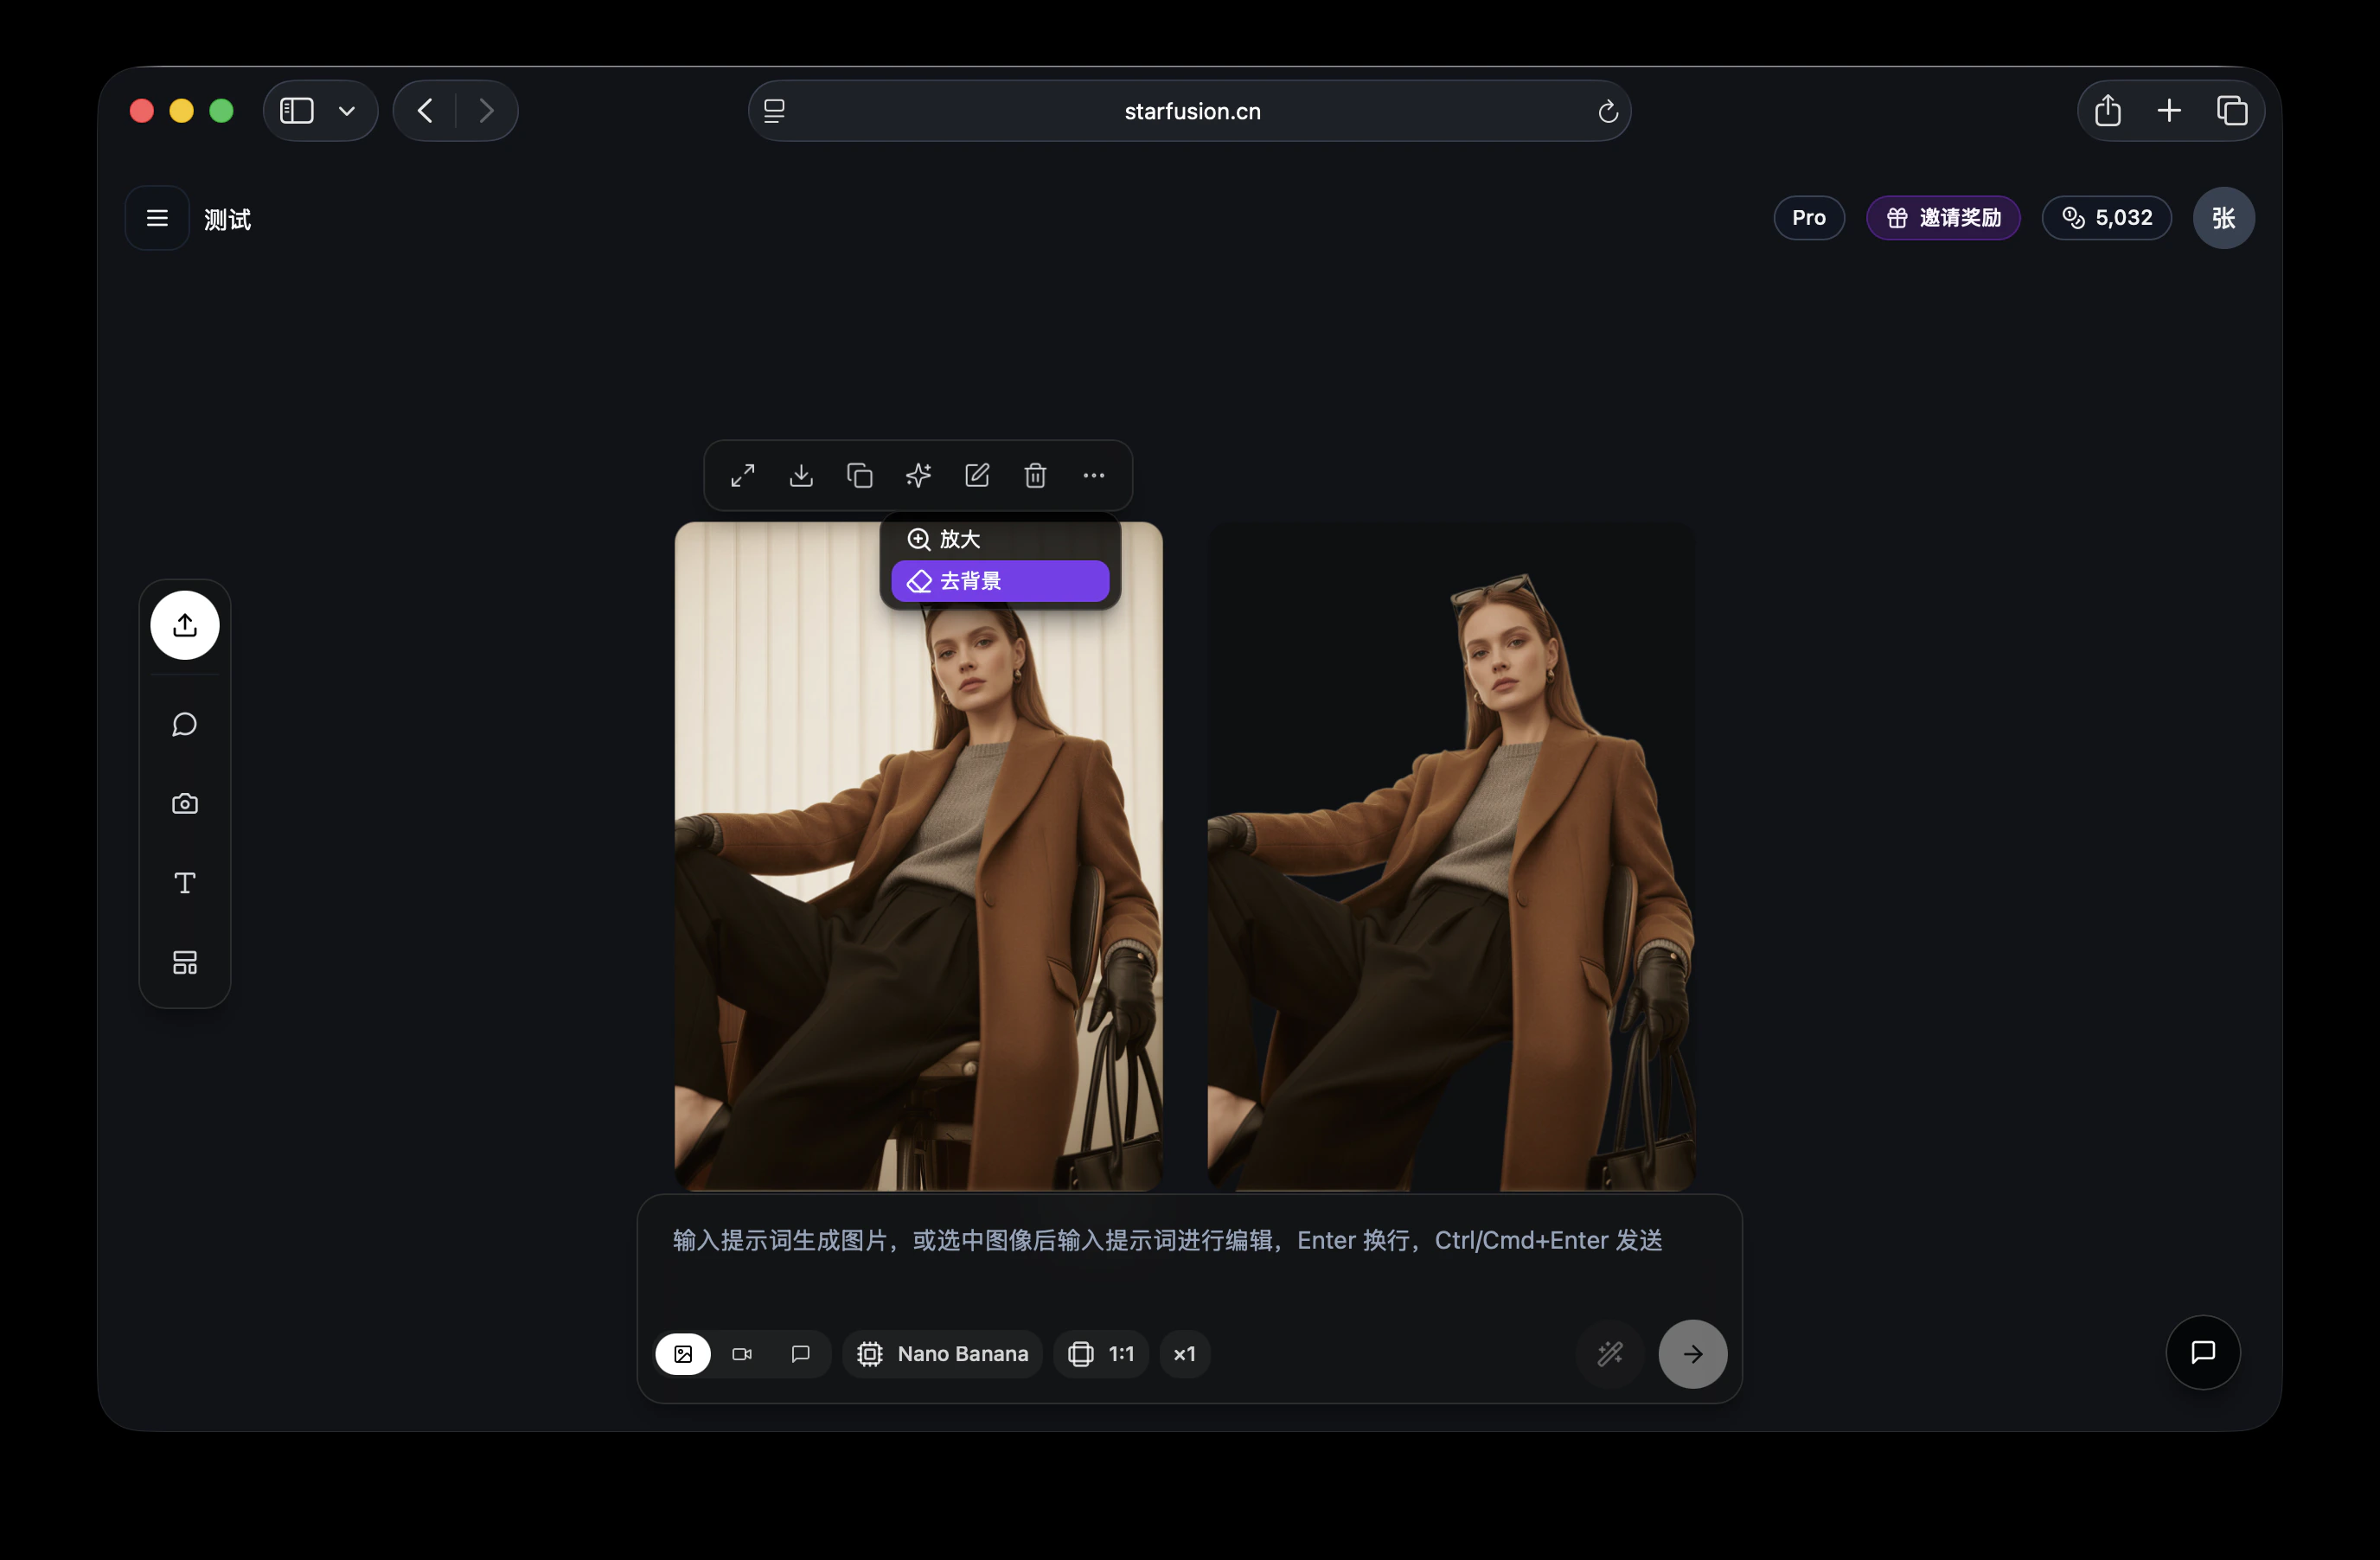Open the 1:1 aspect ratio selector

click(1101, 1354)
